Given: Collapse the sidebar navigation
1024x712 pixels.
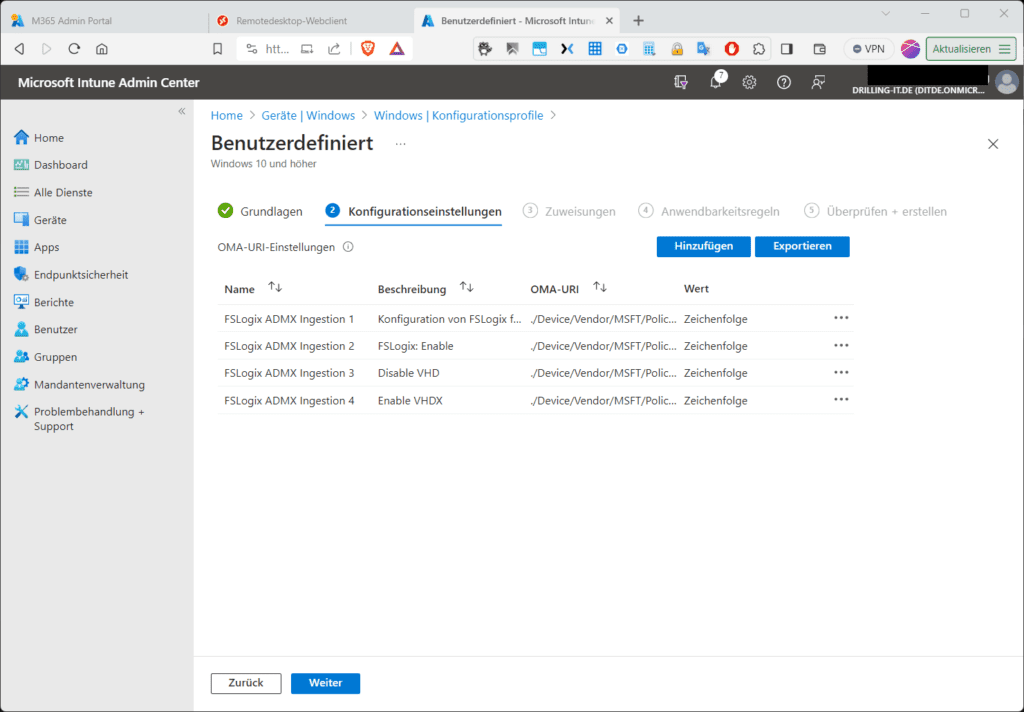Looking at the screenshot, I should [x=182, y=111].
